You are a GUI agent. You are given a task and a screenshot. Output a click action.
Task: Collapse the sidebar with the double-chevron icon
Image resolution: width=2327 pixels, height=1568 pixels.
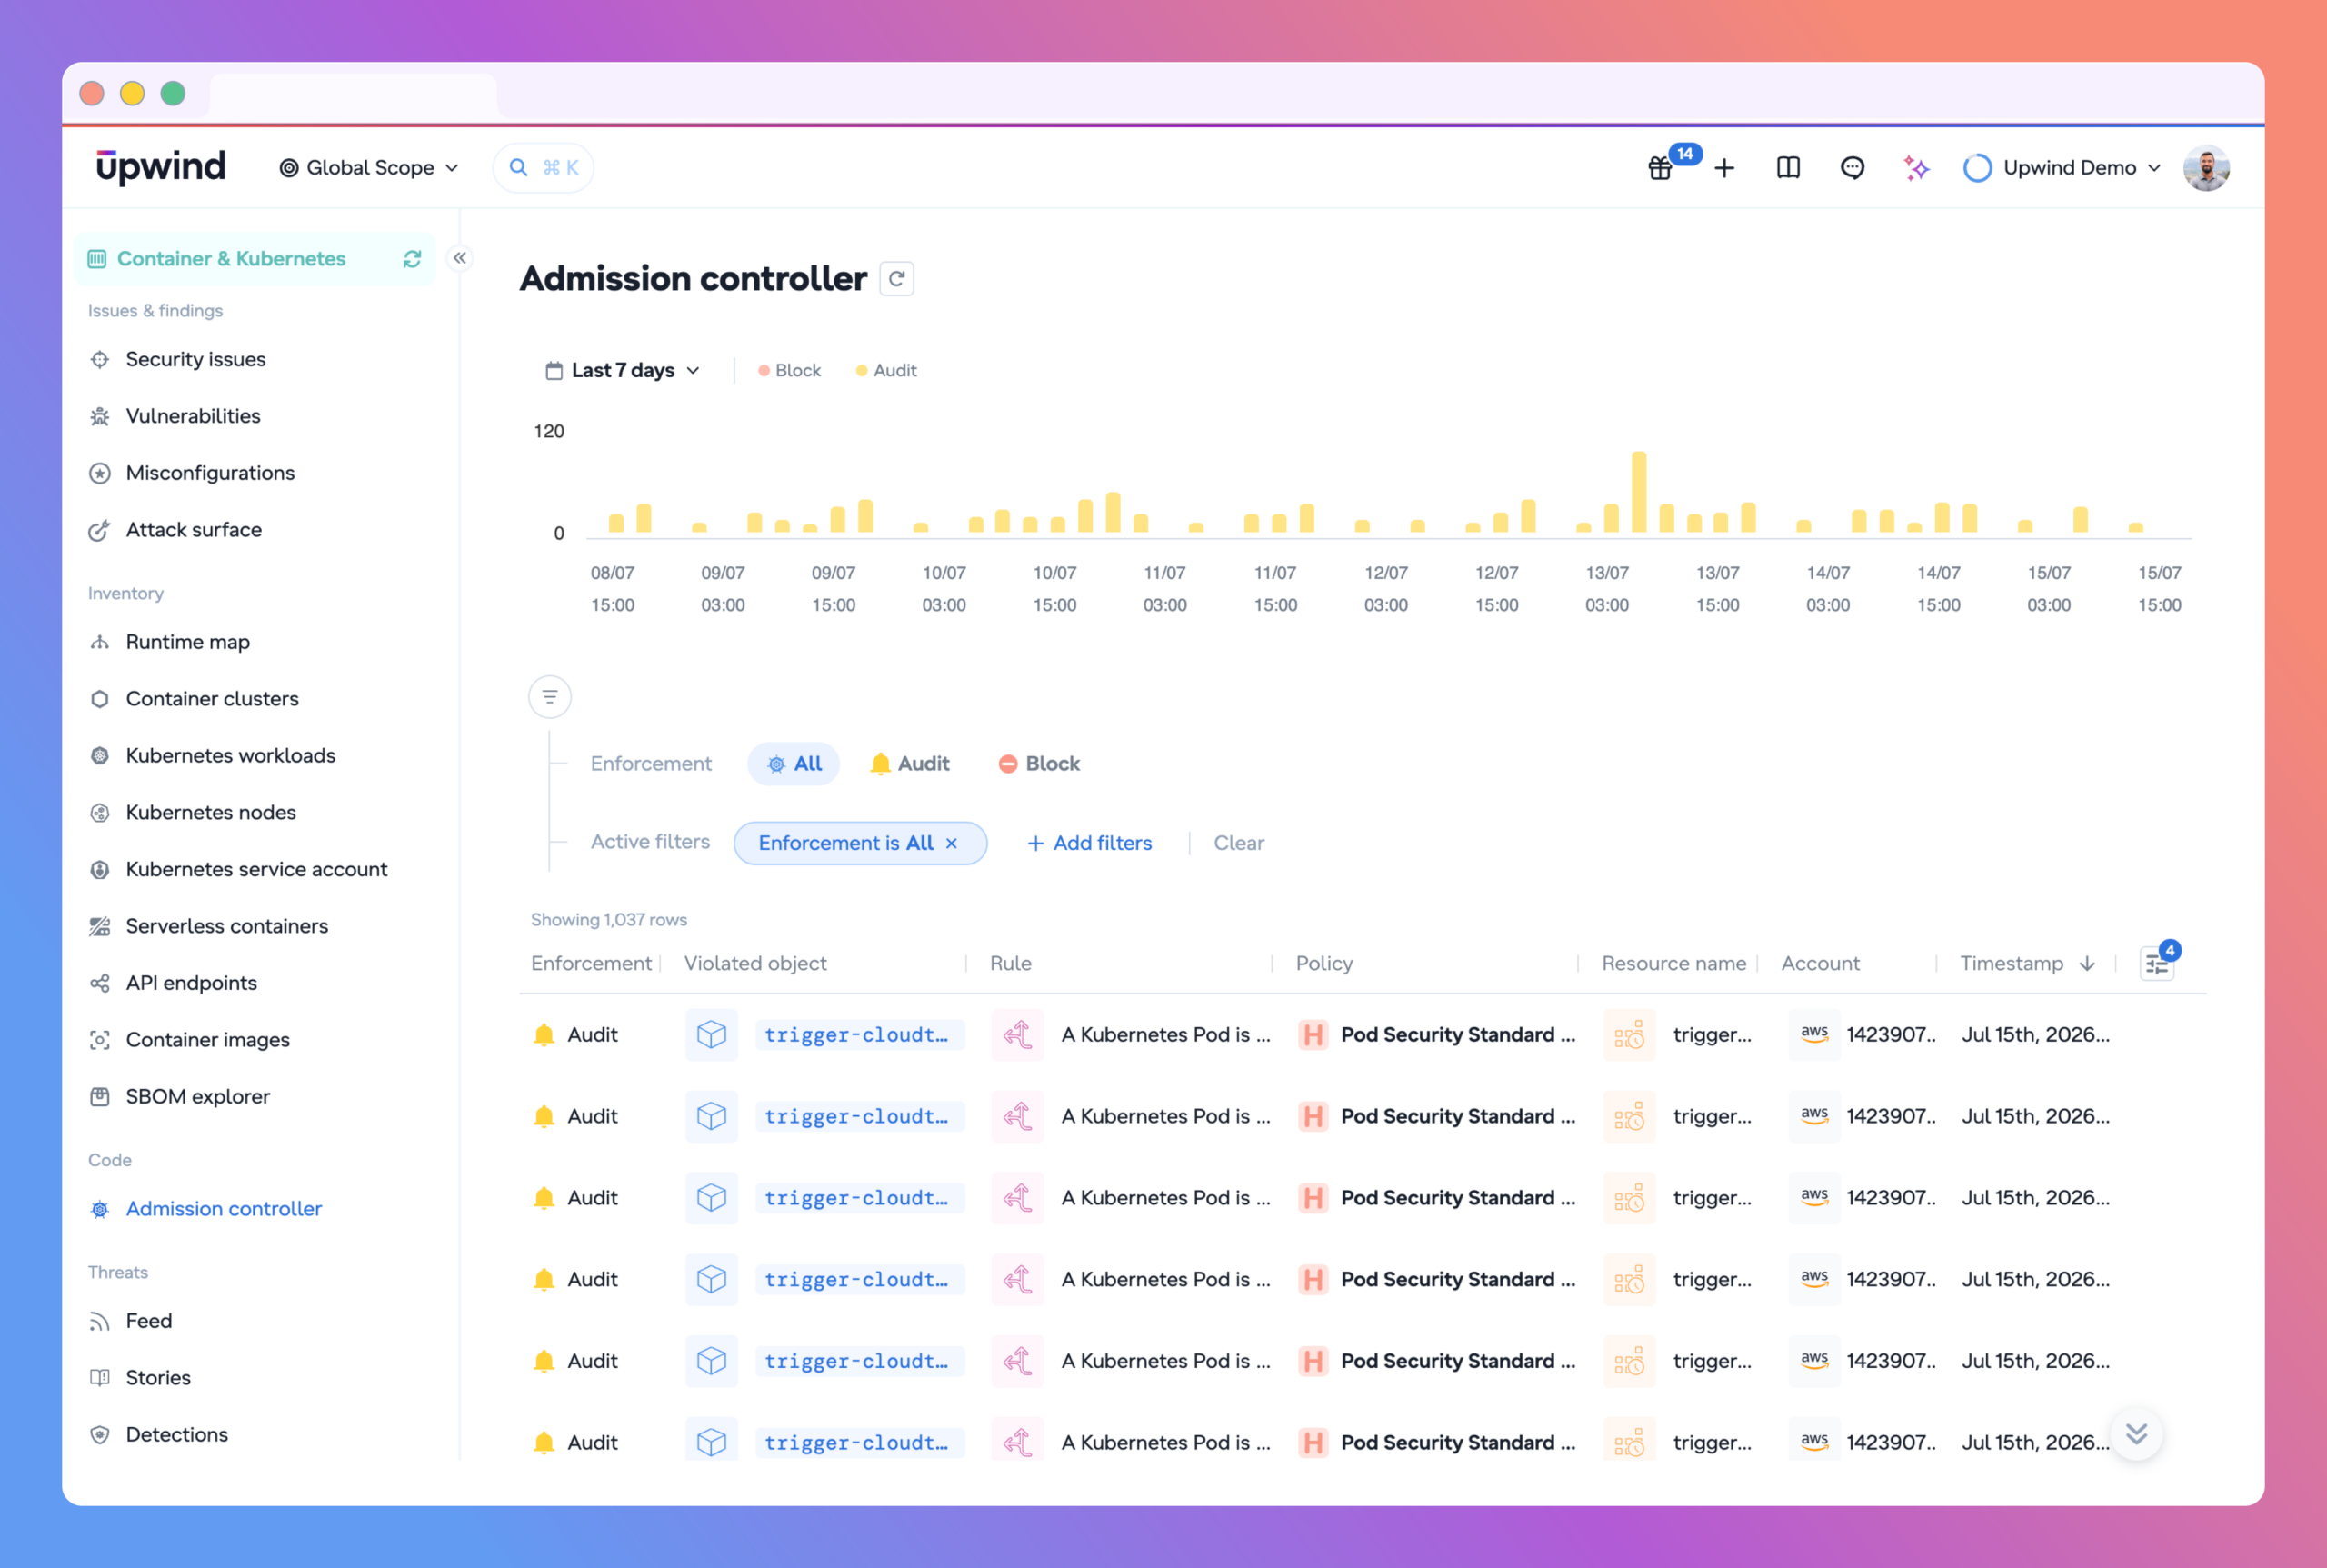[x=460, y=258]
